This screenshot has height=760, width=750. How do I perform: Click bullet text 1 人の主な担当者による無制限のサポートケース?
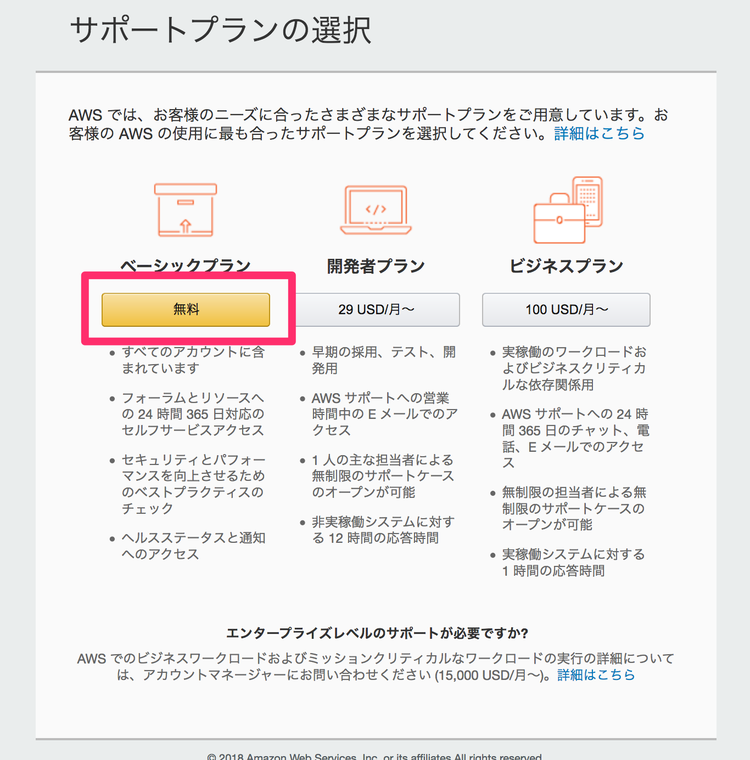tap(383, 476)
